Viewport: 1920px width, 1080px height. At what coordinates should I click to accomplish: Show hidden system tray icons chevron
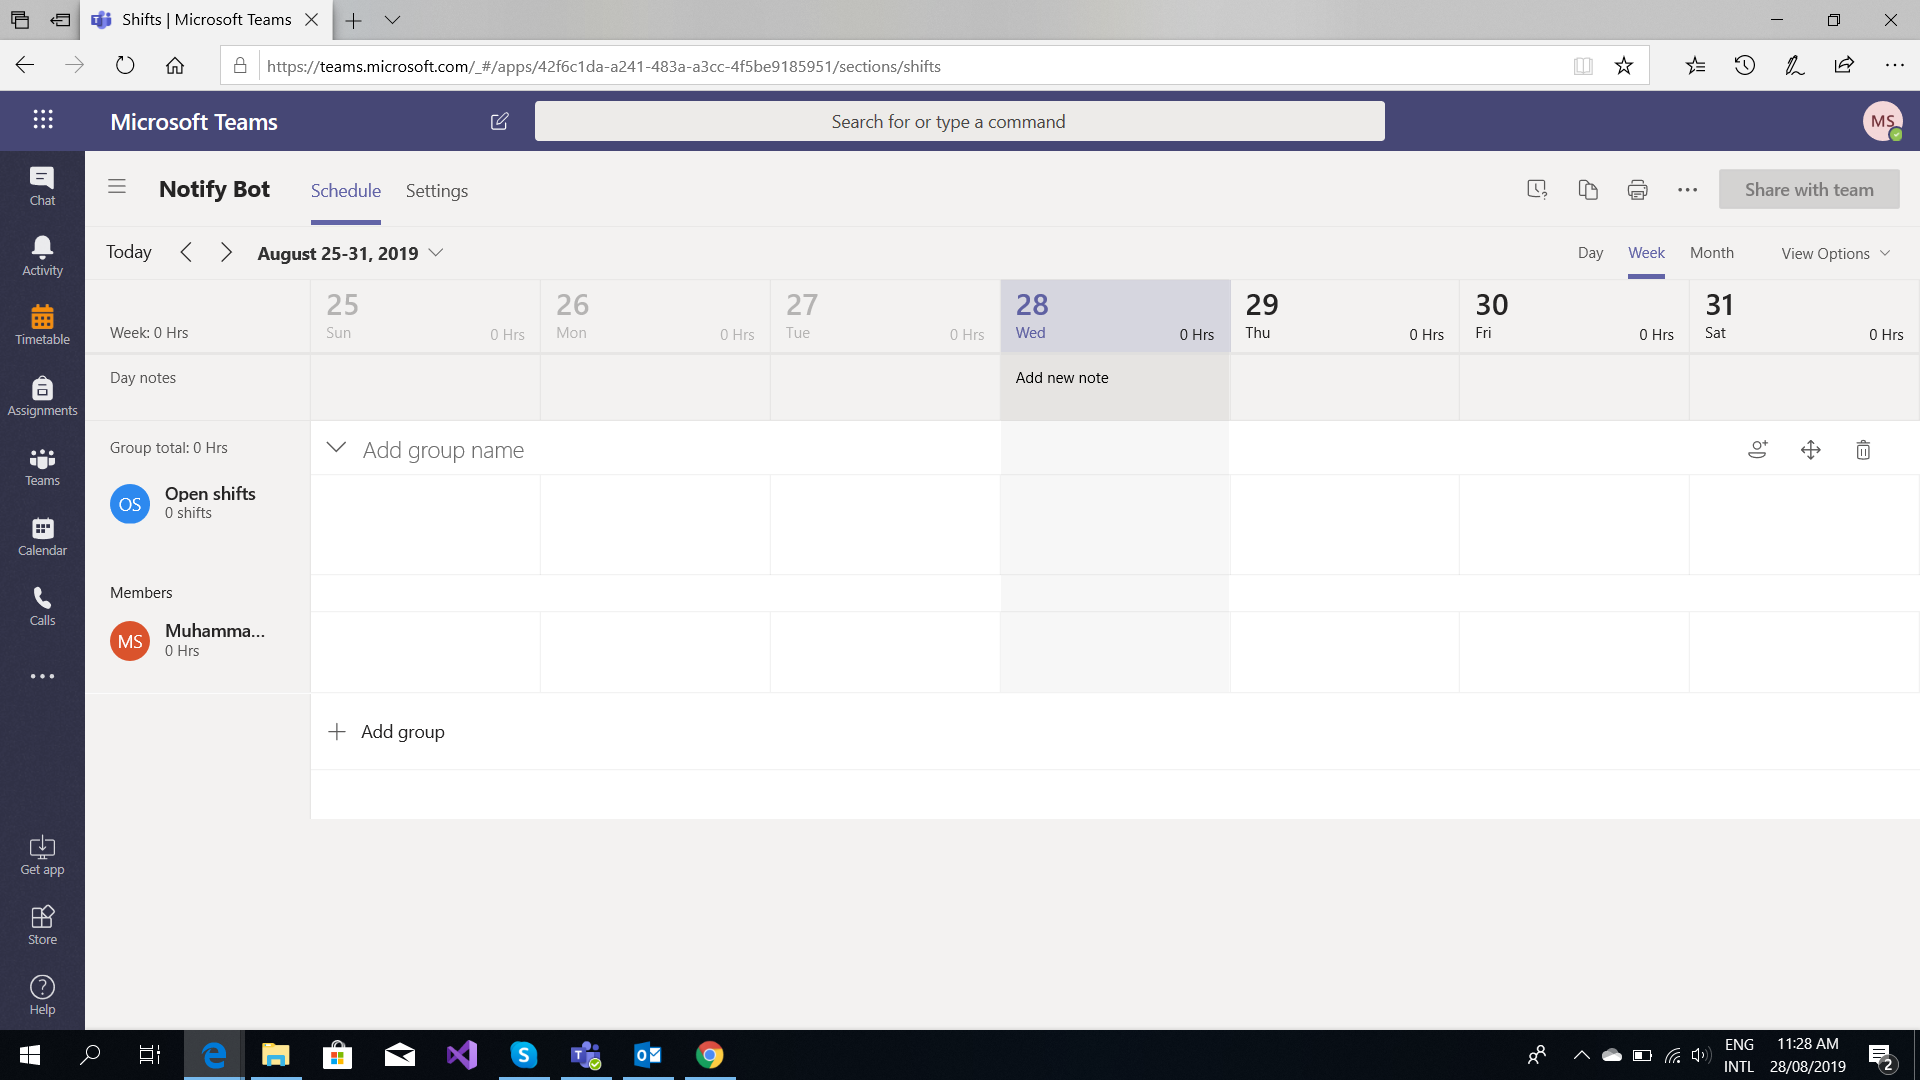tap(1581, 1055)
